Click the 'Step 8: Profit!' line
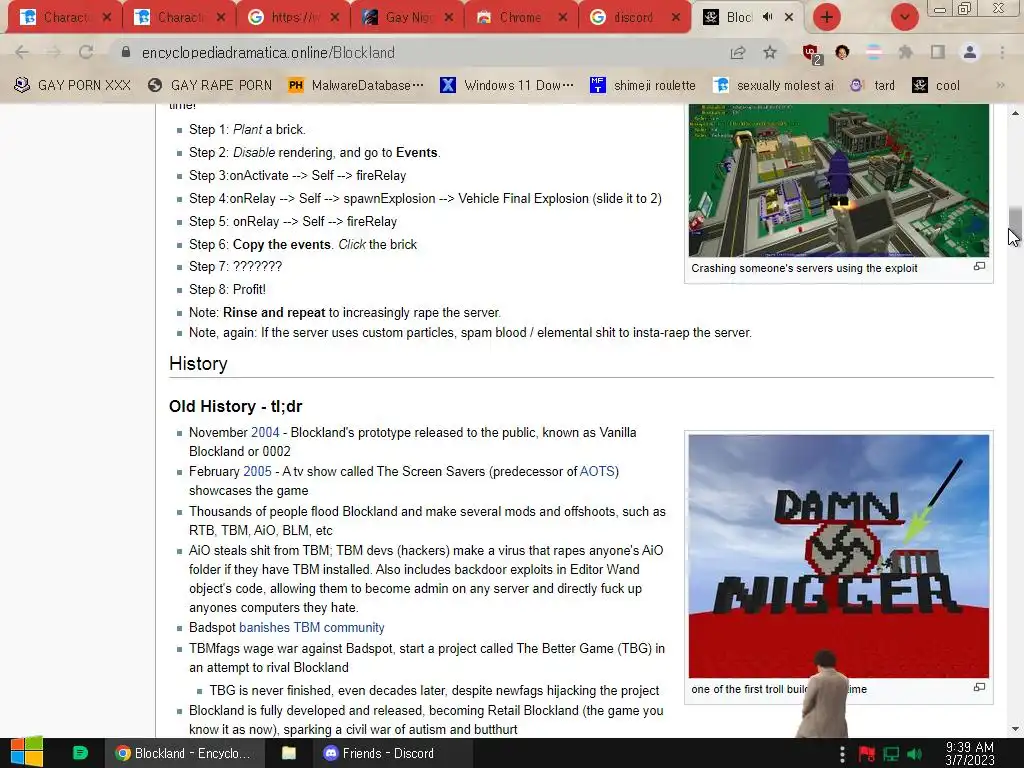Viewport: 1024px width, 768px height. point(227,289)
